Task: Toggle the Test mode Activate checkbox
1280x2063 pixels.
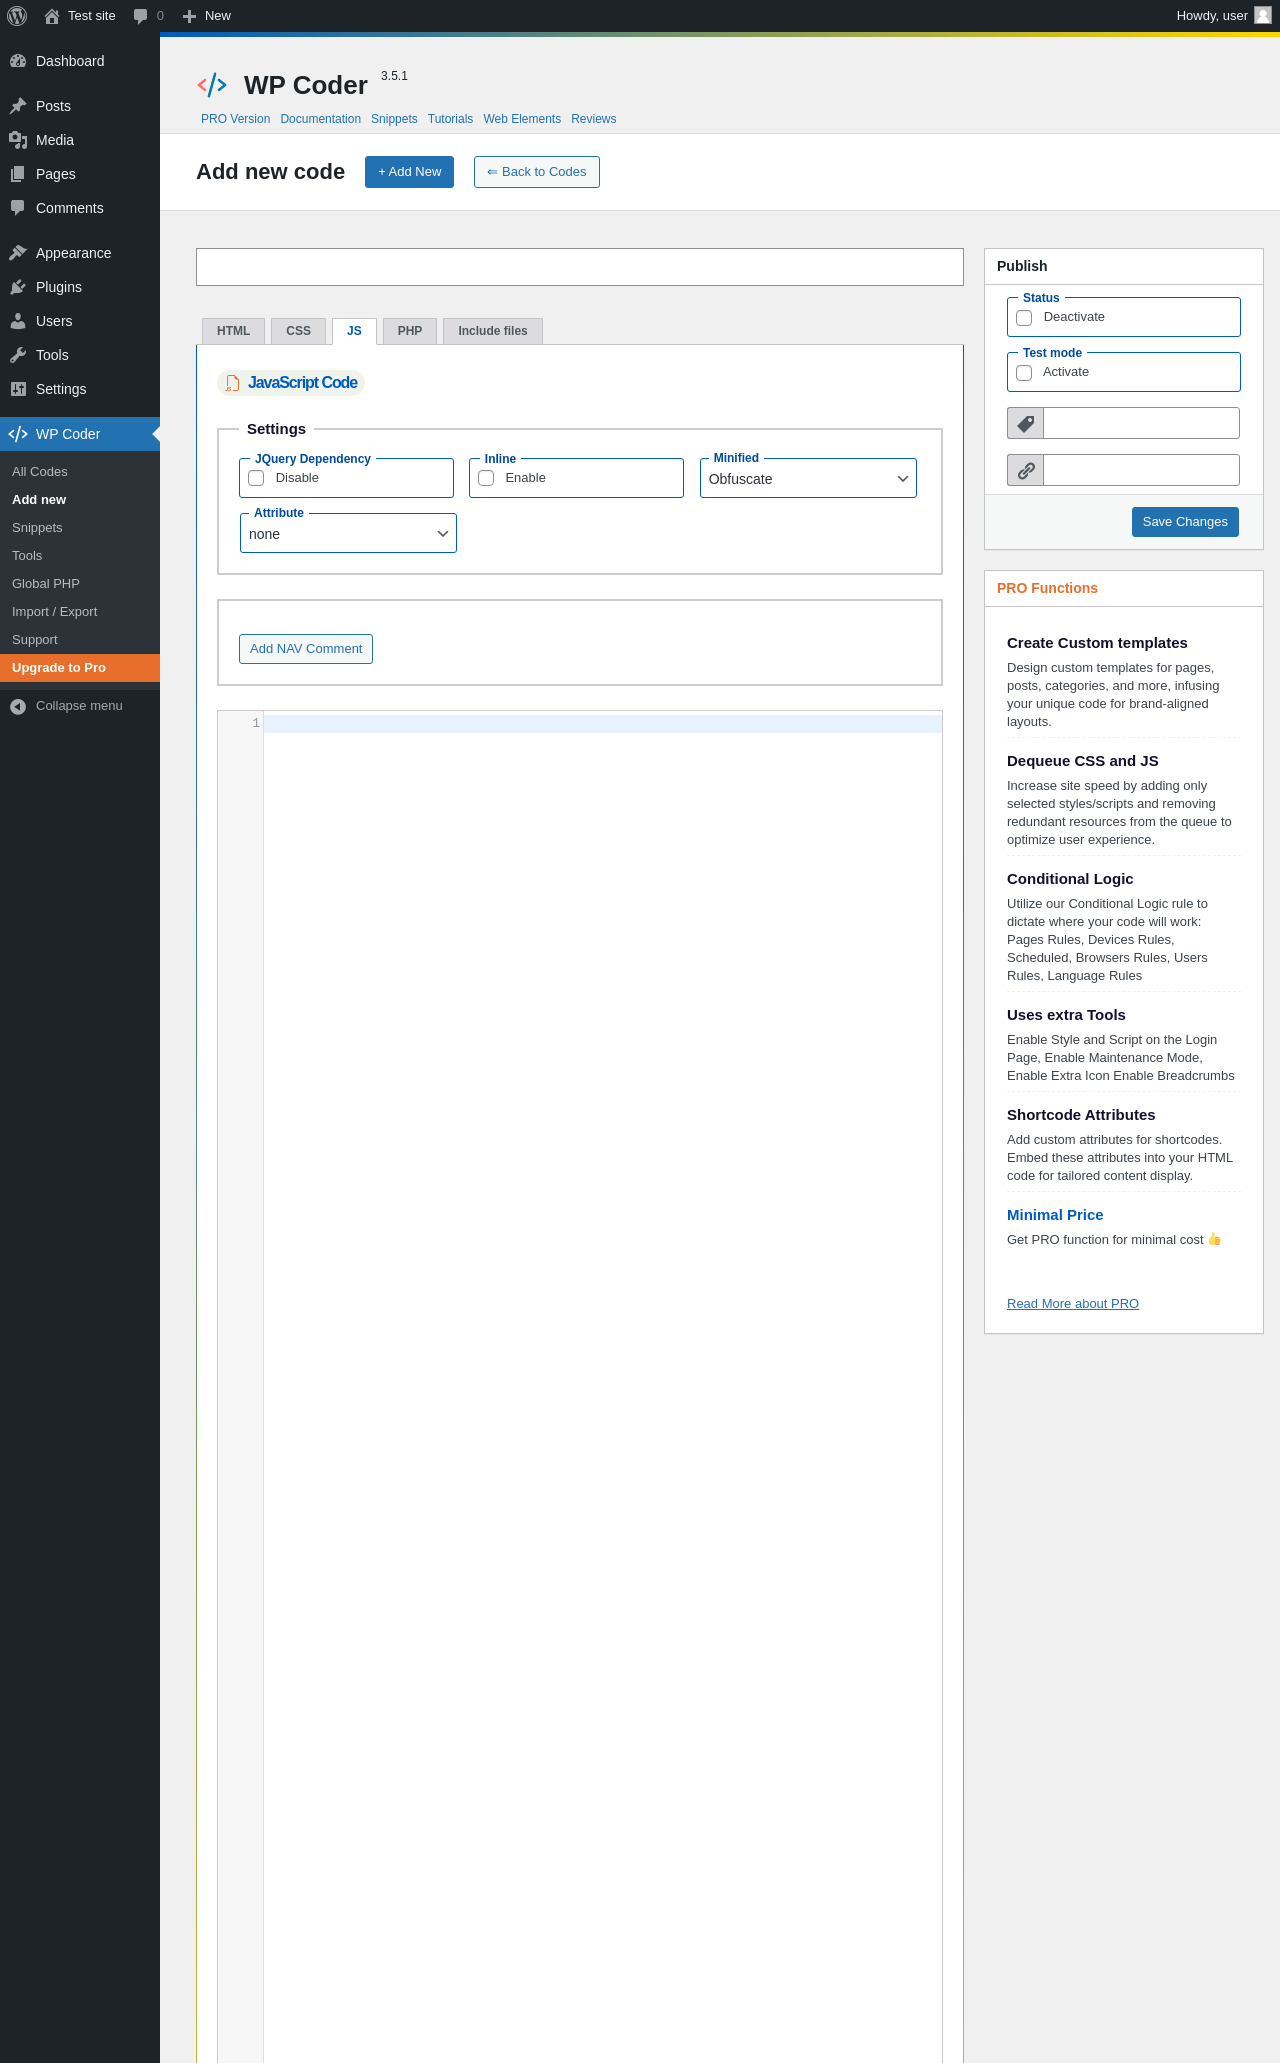Action: pos(1024,373)
